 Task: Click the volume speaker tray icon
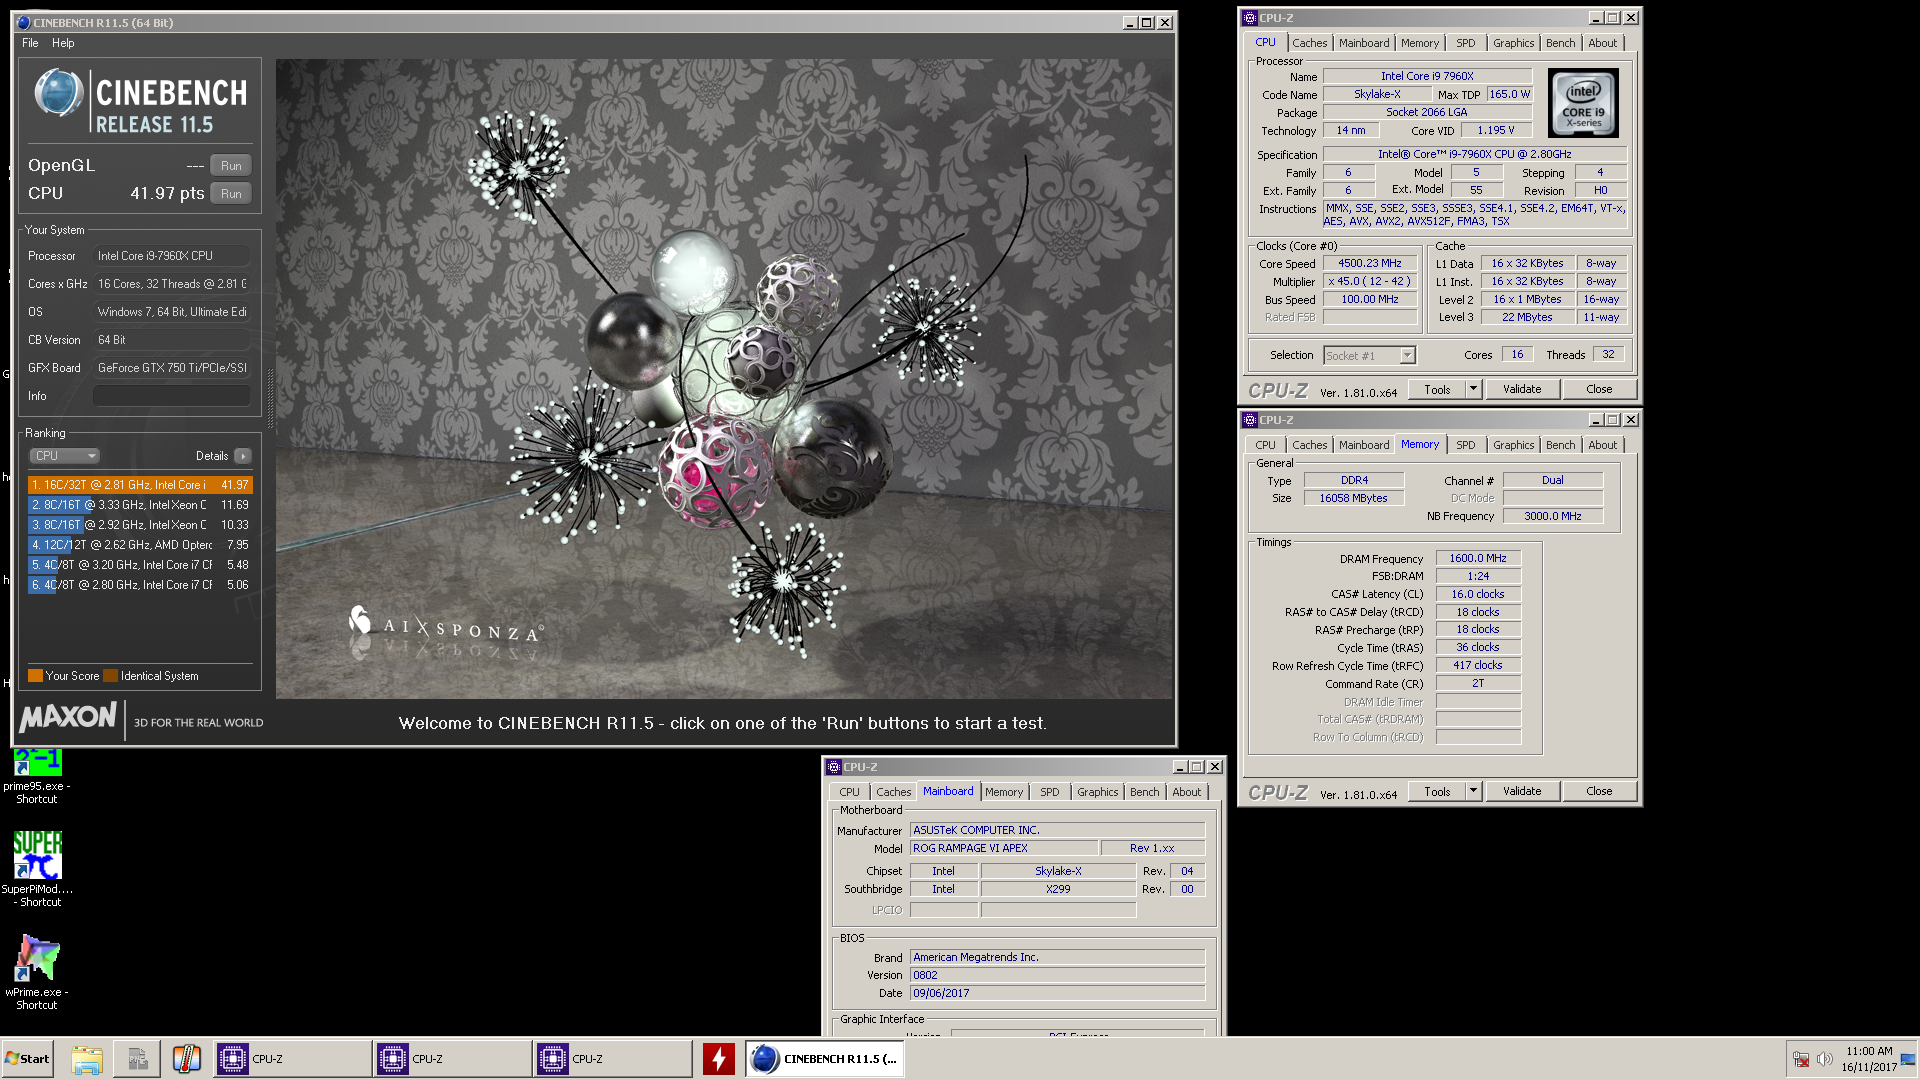click(x=1825, y=1059)
